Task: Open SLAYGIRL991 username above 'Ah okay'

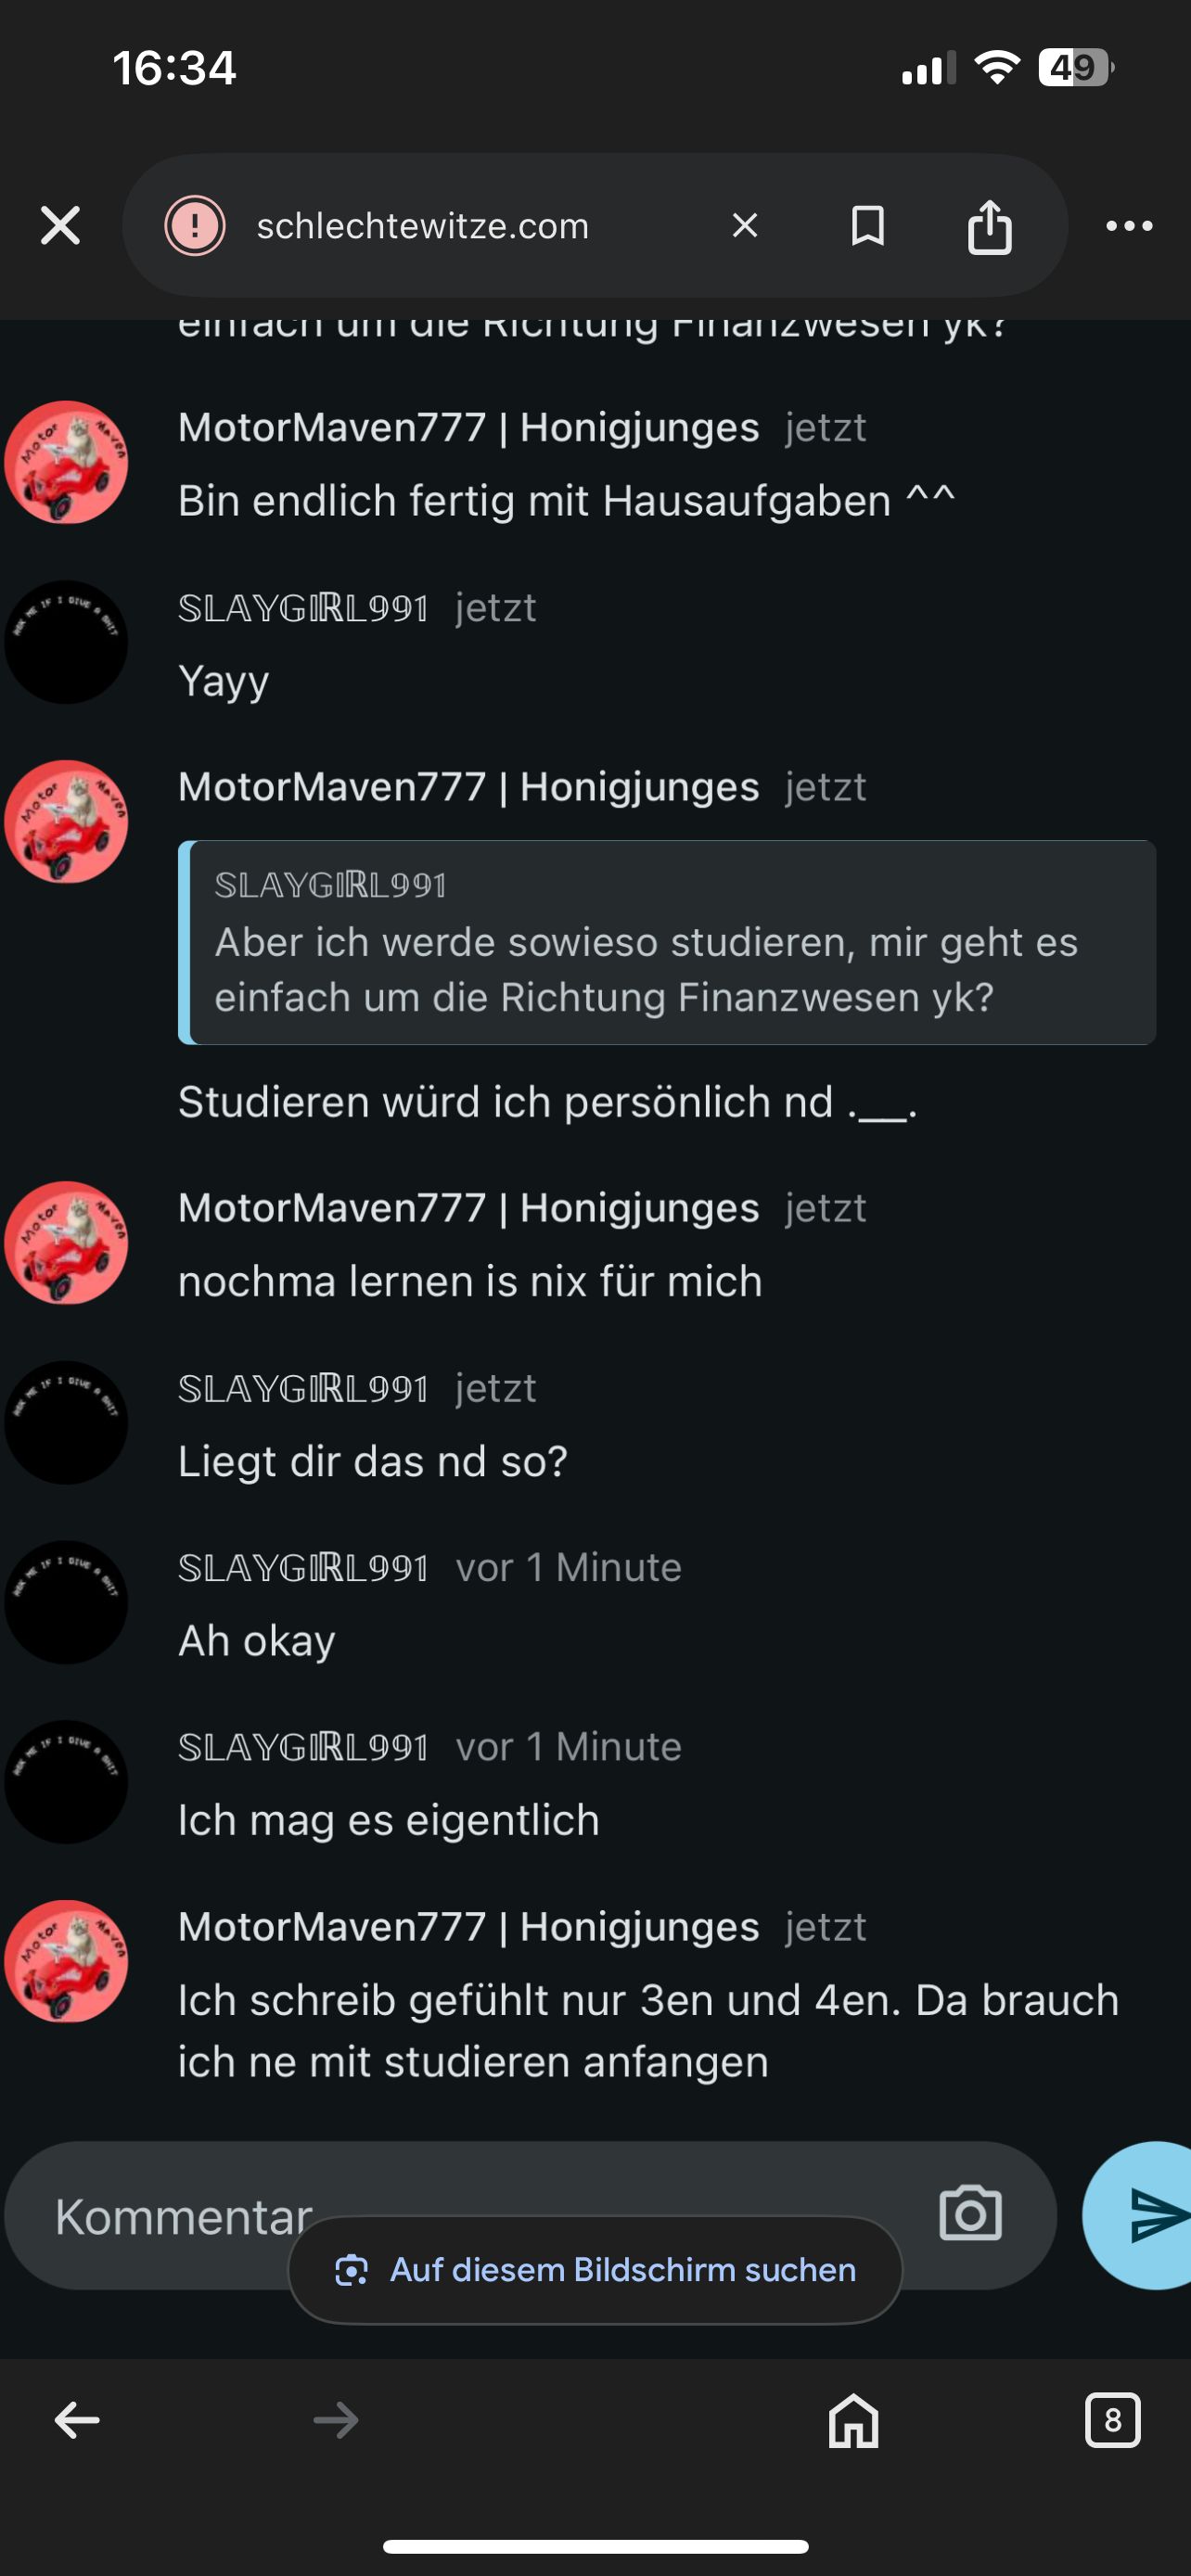Action: [303, 1567]
